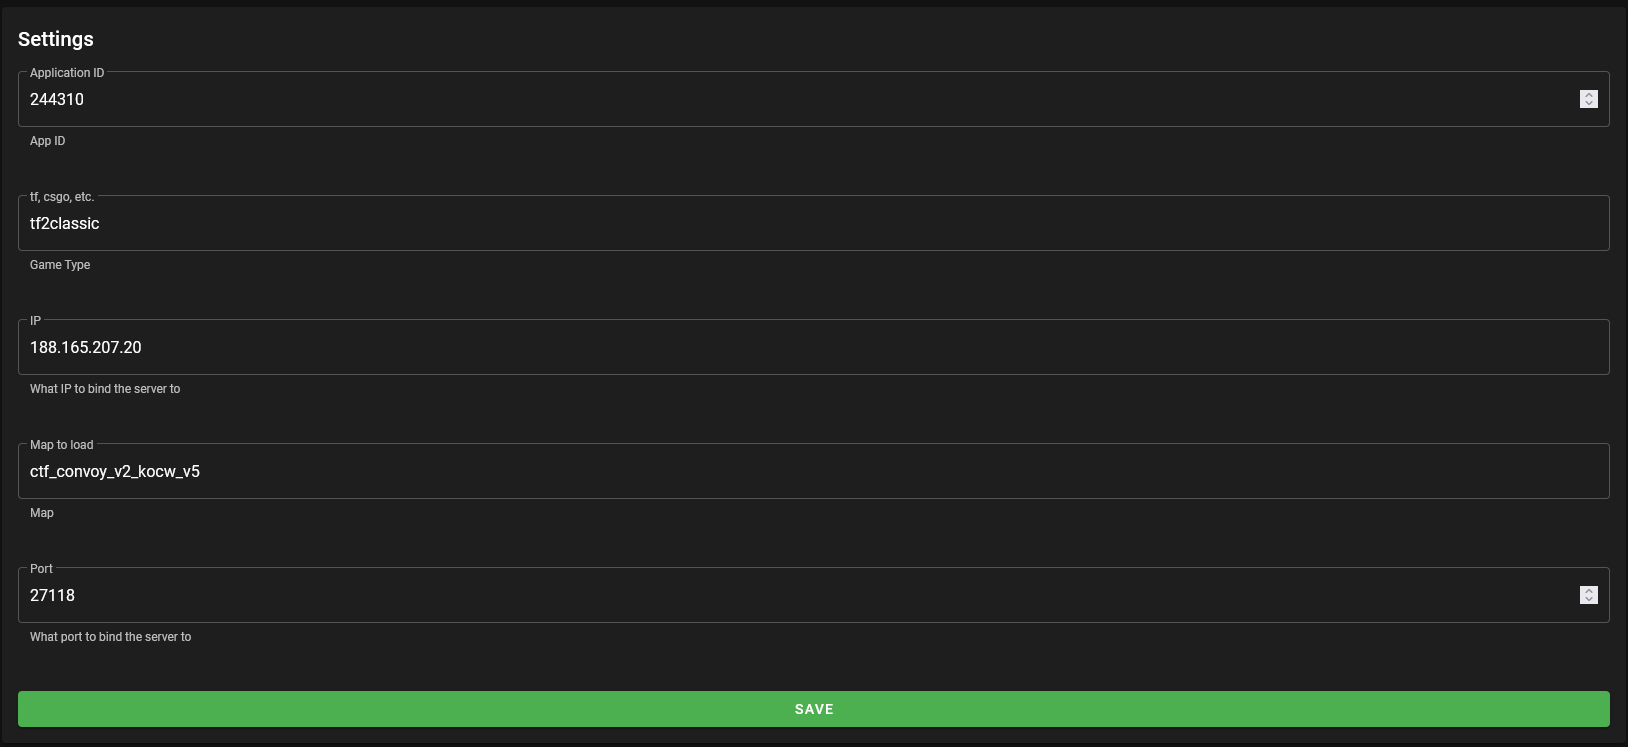1628x747 pixels.
Task: Click the "Application ID" floating label
Action: pos(67,73)
